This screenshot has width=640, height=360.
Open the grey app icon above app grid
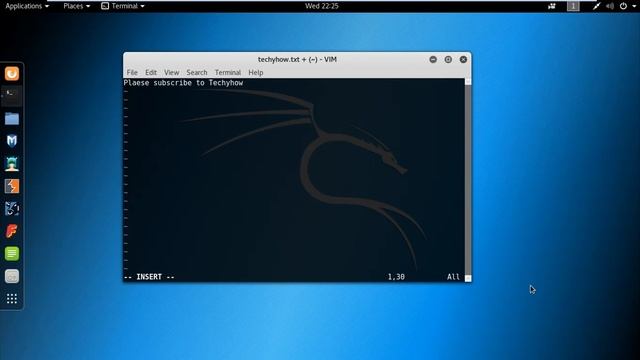pyautogui.click(x=12, y=276)
